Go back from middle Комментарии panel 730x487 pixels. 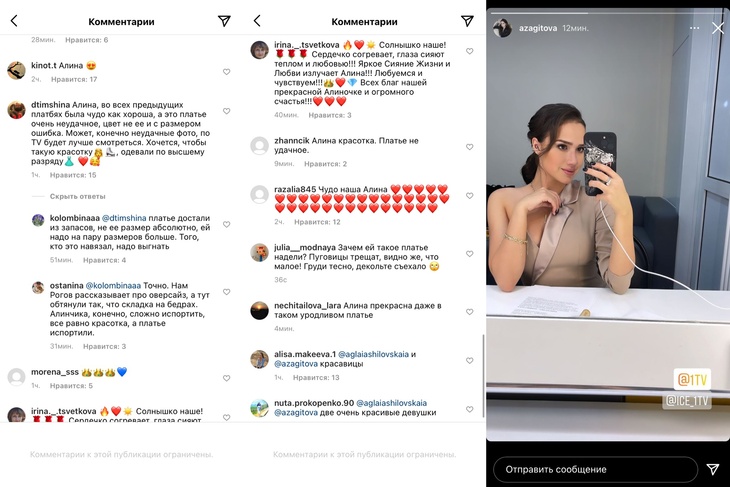(x=257, y=20)
